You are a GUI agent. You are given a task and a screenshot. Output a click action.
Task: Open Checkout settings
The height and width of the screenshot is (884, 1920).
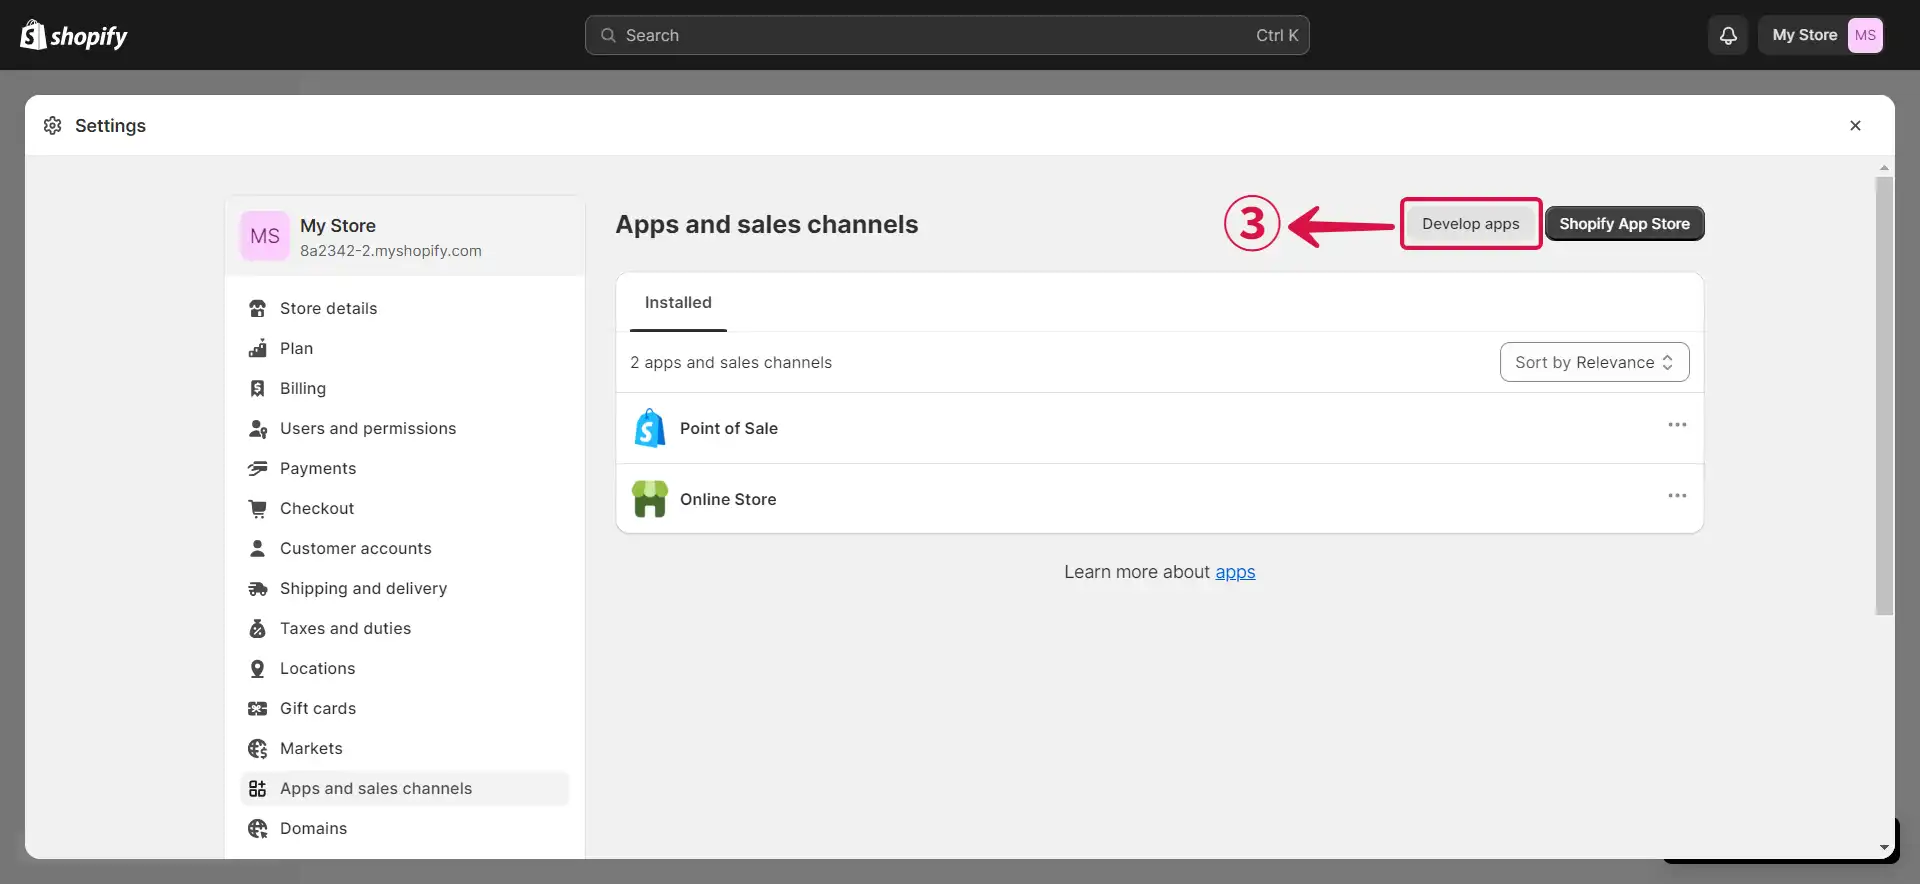[x=404, y=508]
